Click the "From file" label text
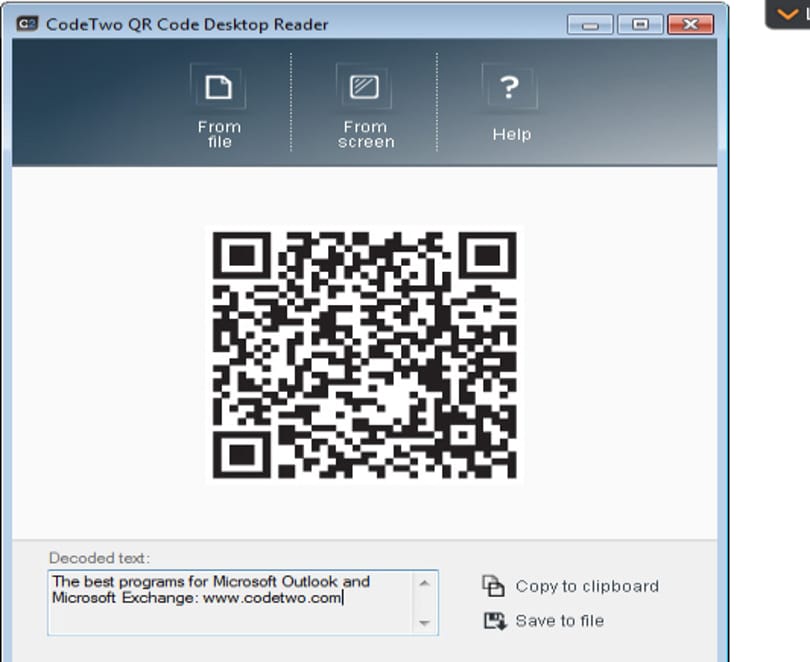The width and height of the screenshot is (810, 662). pyautogui.click(x=219, y=134)
